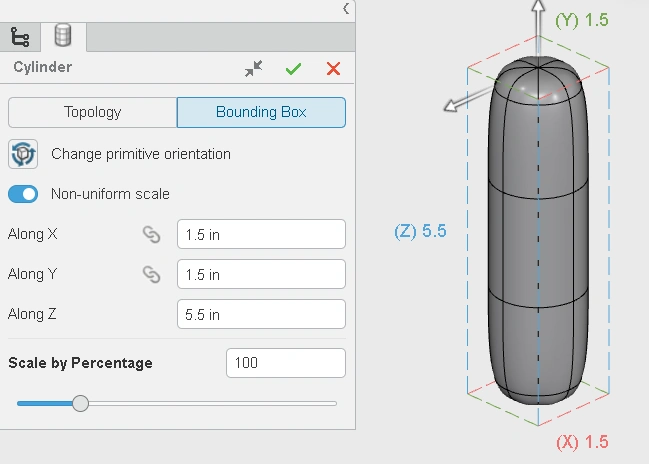This screenshot has height=464, width=649.
Task: Click the Change primitive orientation icon
Action: click(23, 154)
